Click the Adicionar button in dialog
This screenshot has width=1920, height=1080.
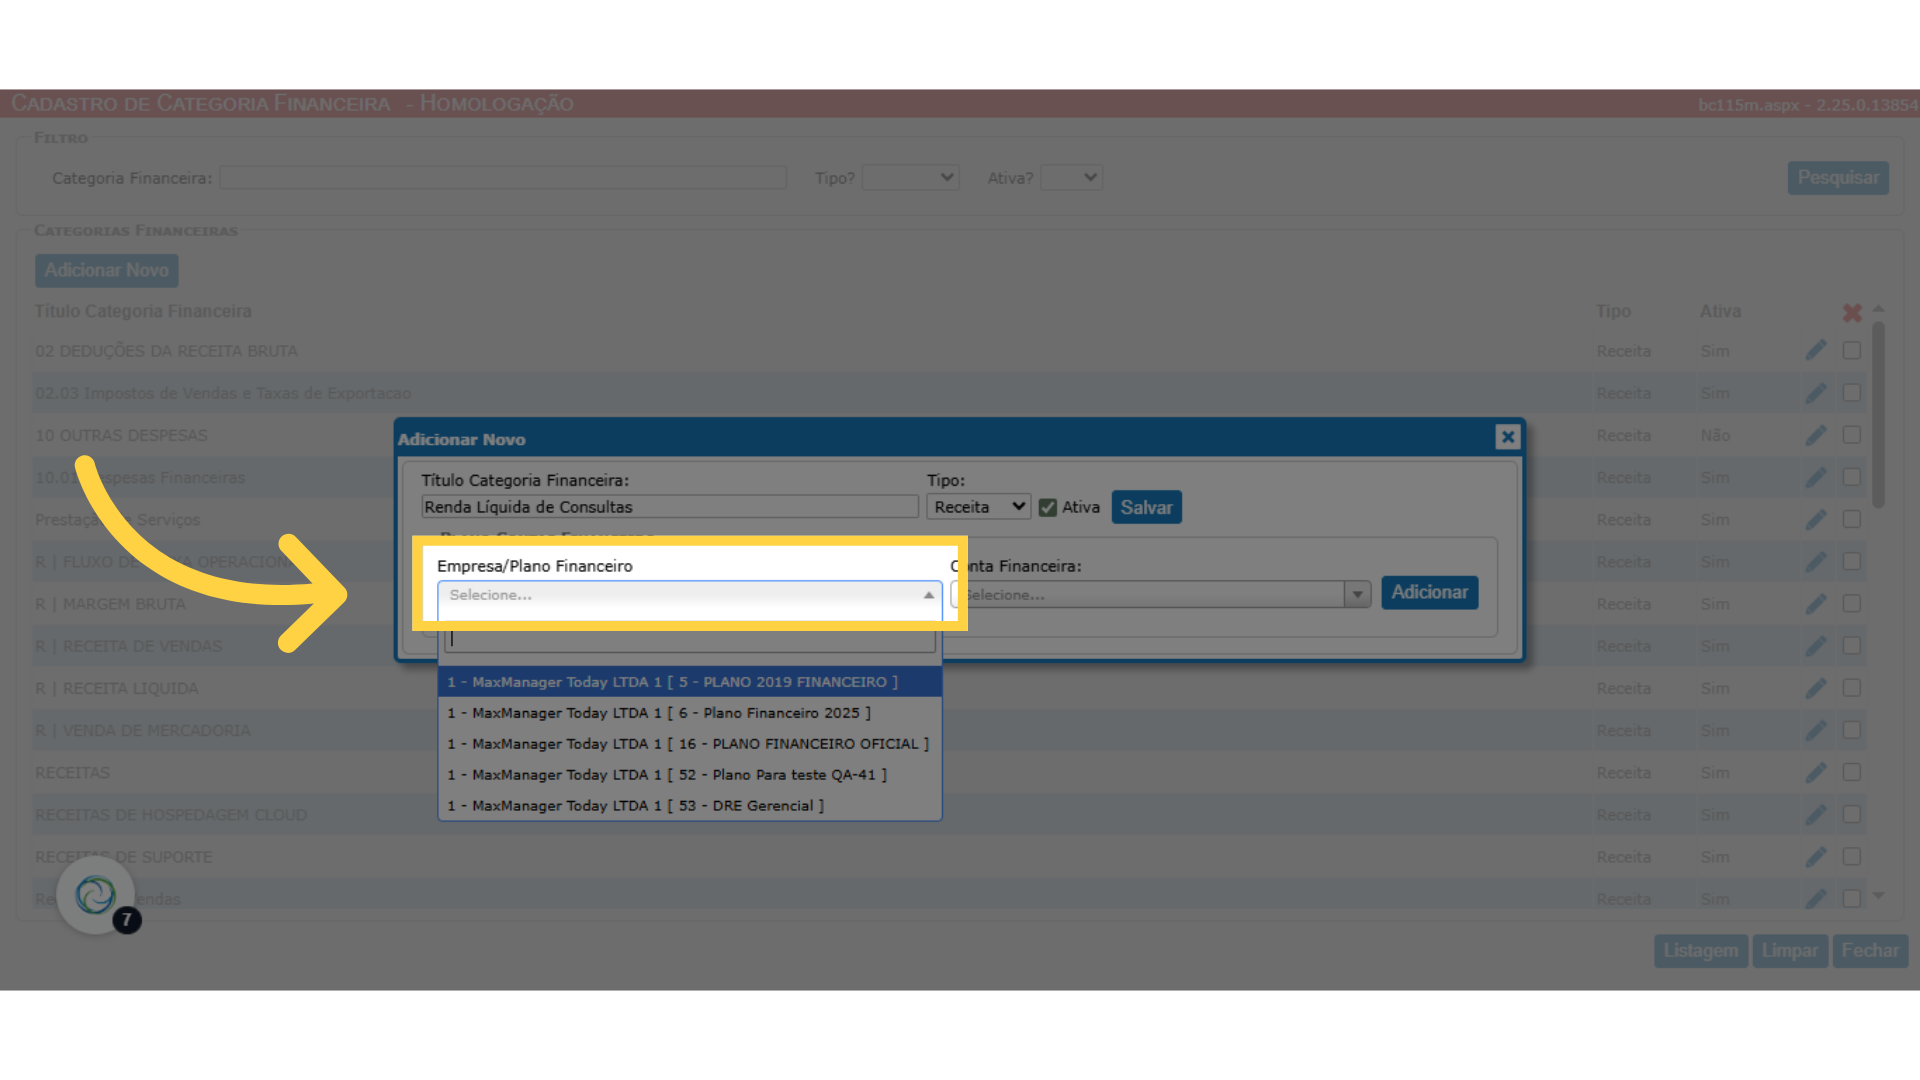(1429, 593)
